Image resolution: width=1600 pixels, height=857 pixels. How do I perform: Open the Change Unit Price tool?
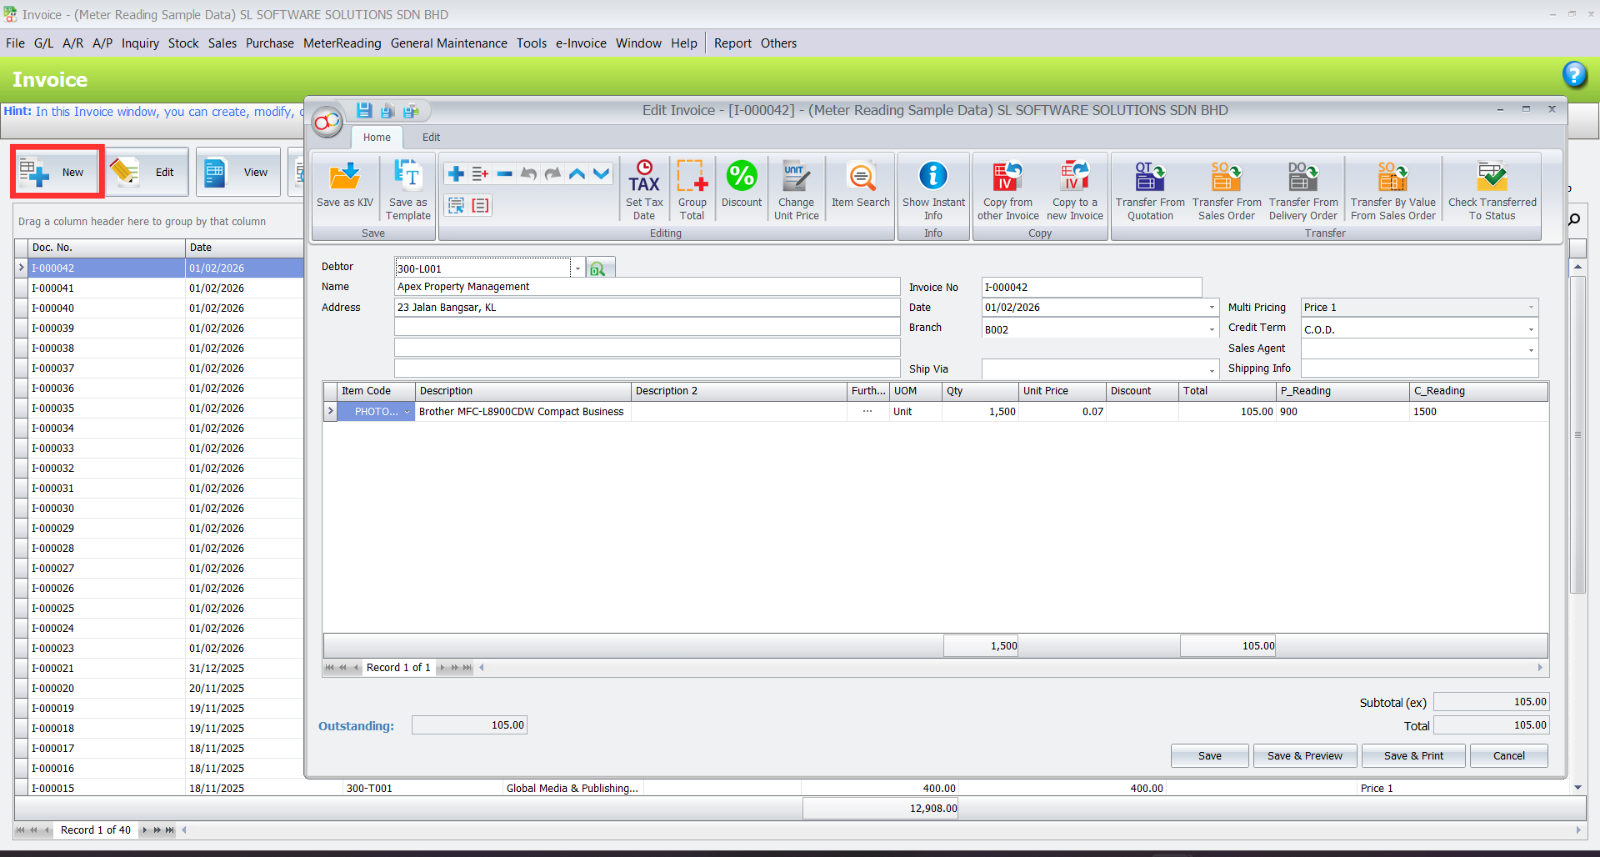point(796,178)
